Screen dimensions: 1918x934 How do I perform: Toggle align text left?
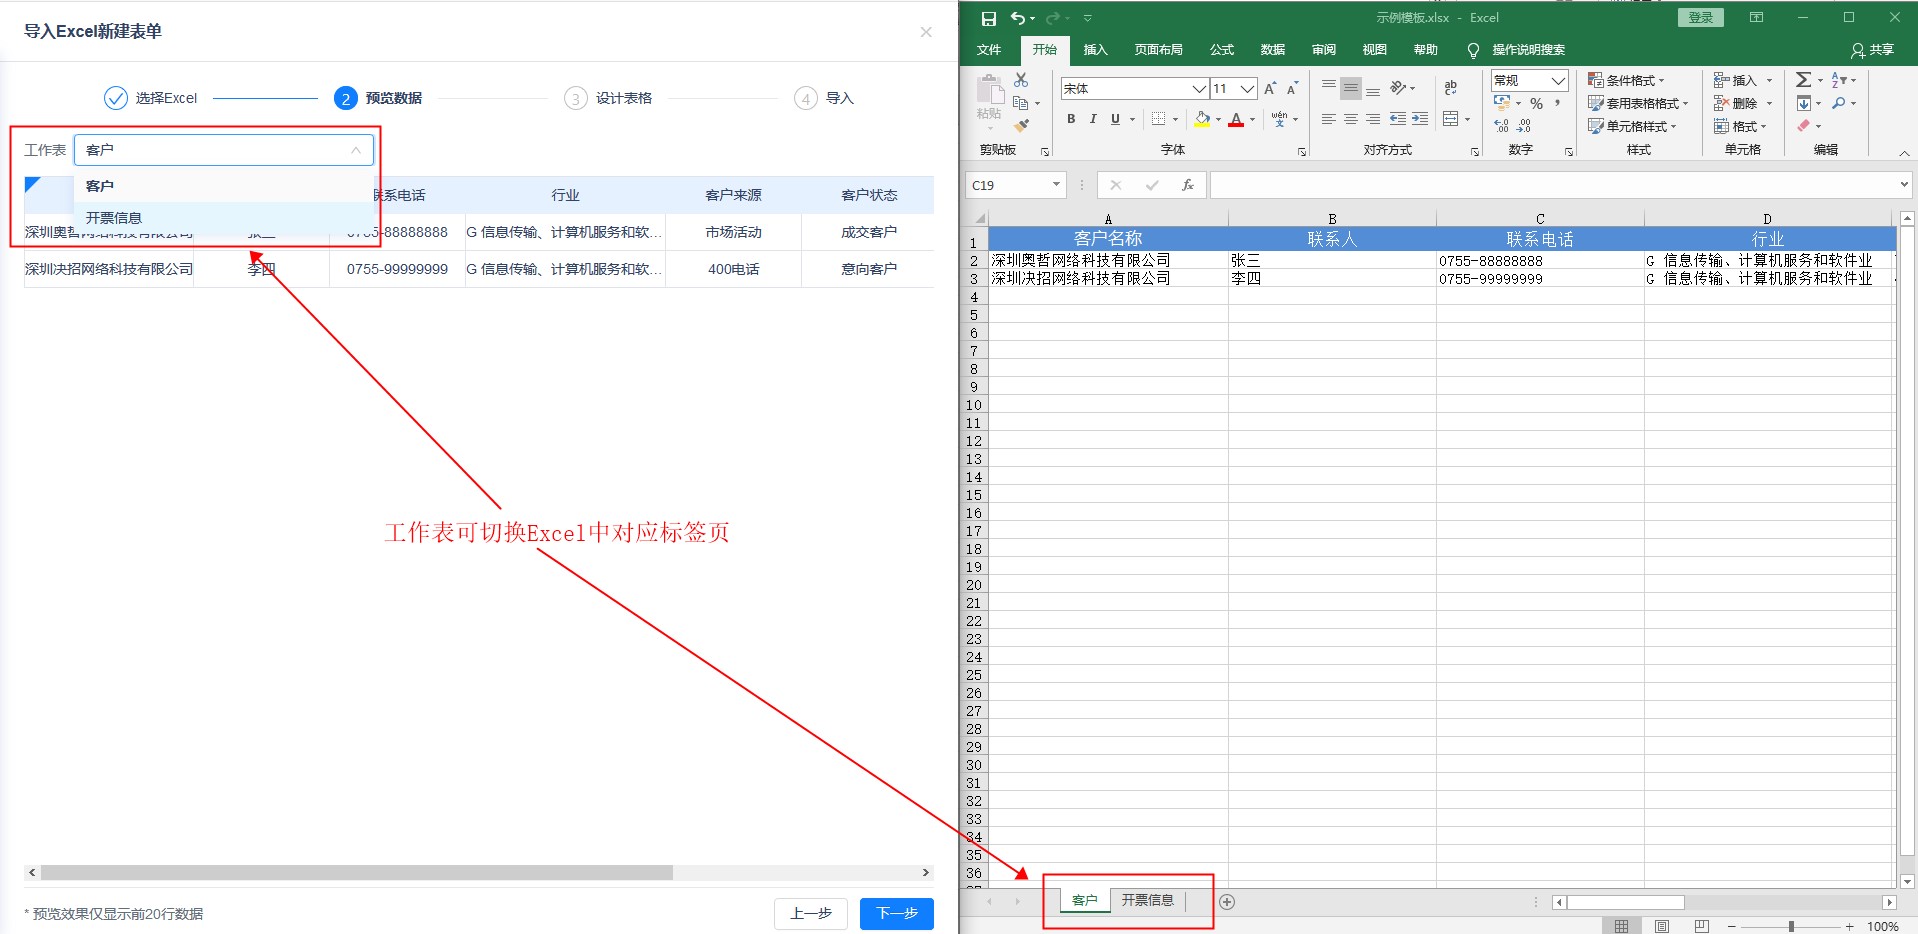[1329, 119]
